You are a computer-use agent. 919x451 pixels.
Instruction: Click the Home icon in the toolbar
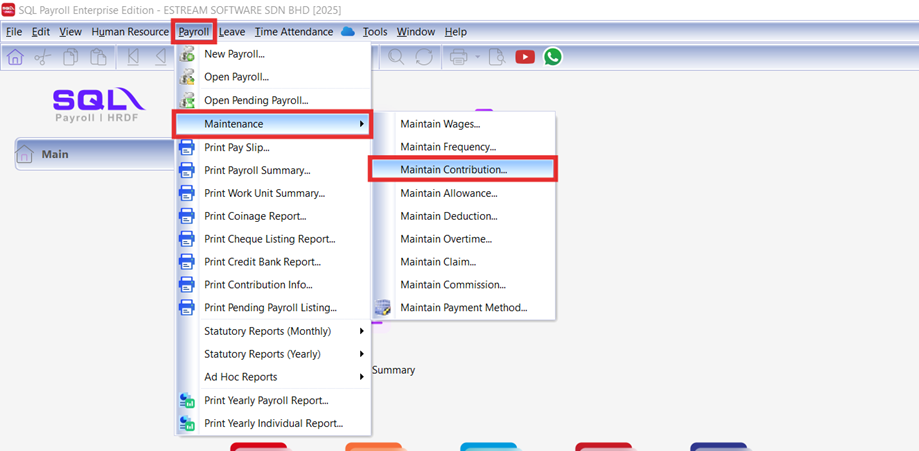tap(15, 57)
